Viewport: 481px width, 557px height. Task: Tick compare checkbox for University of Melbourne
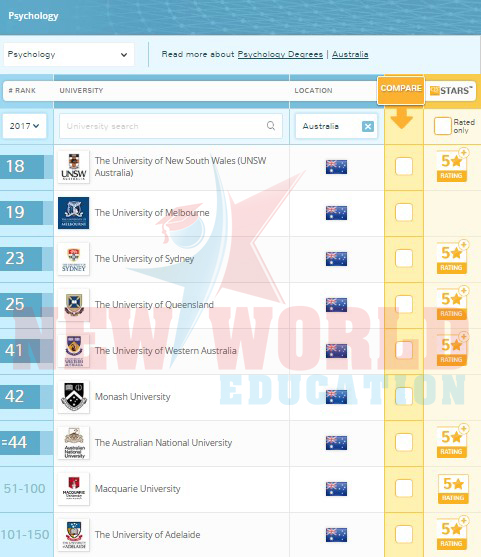point(404,212)
